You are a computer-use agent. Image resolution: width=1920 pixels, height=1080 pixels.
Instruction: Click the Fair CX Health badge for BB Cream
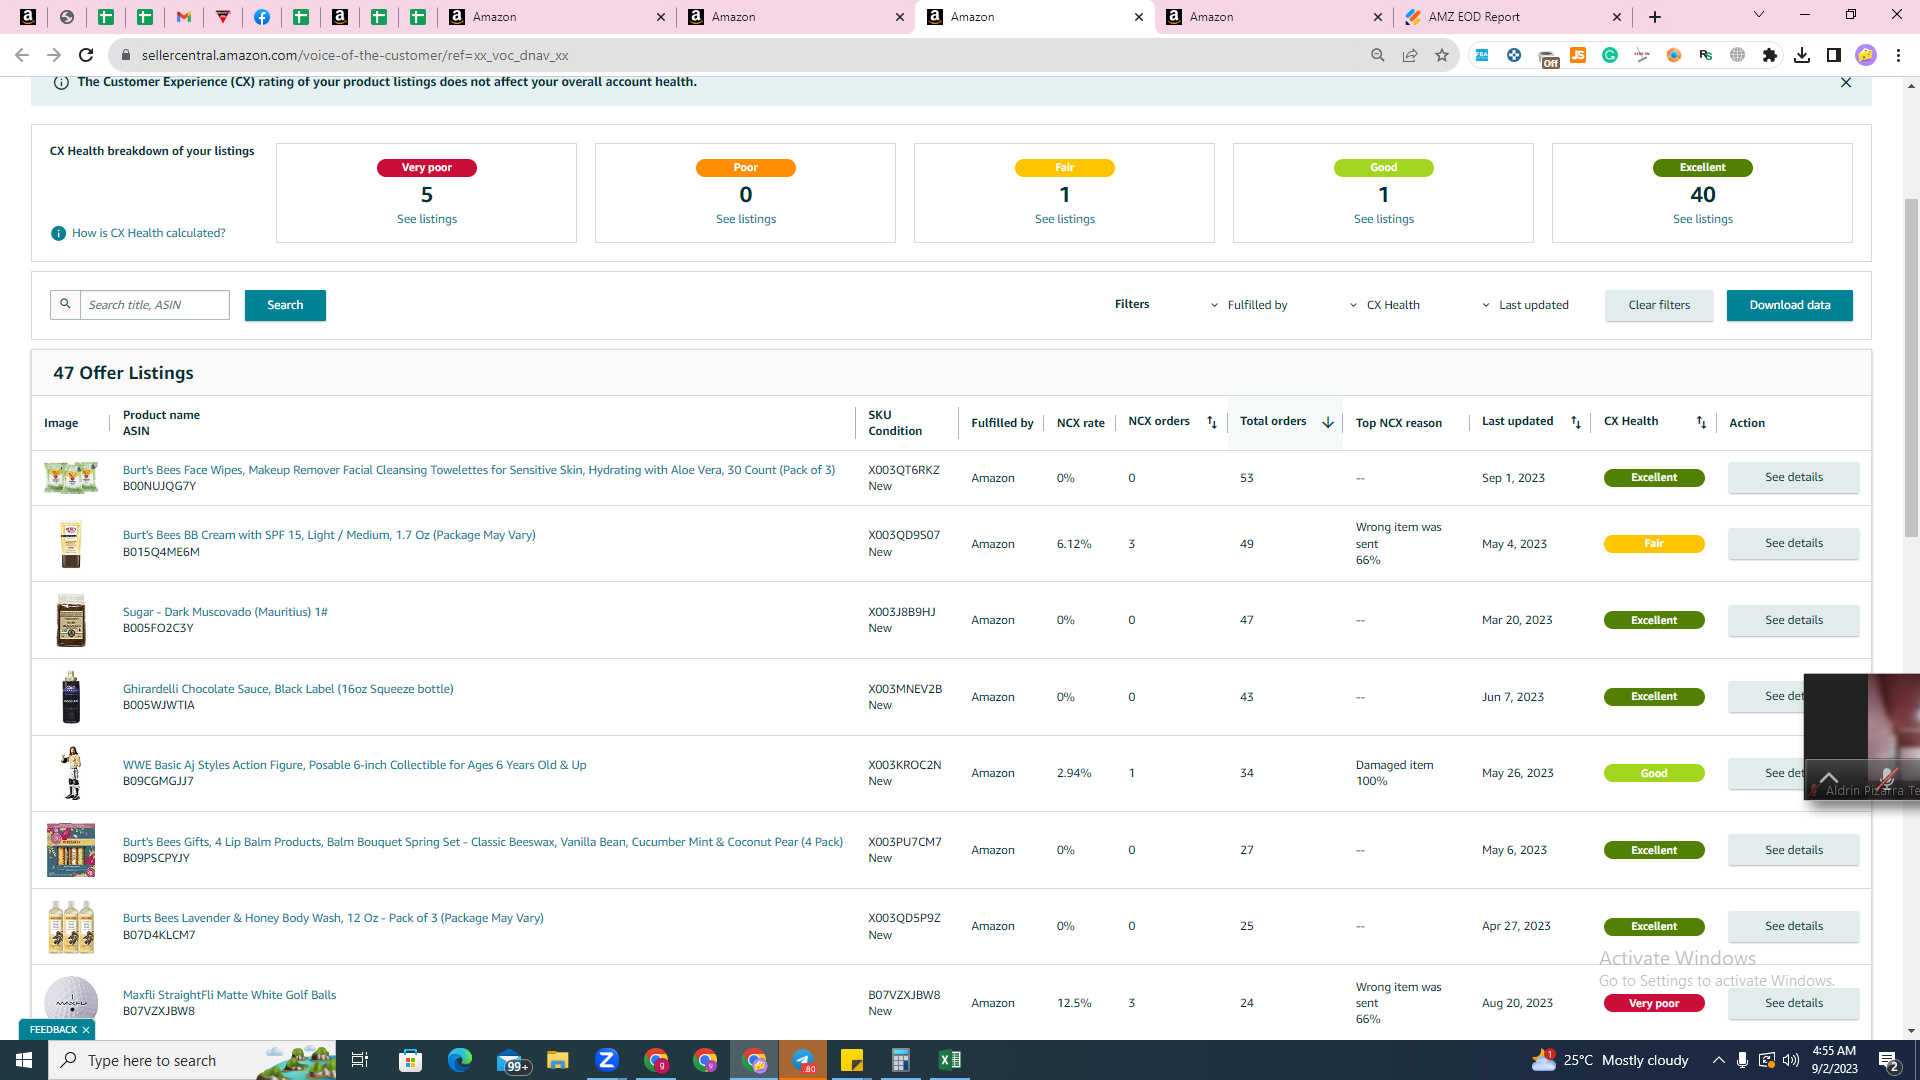[x=1654, y=544]
